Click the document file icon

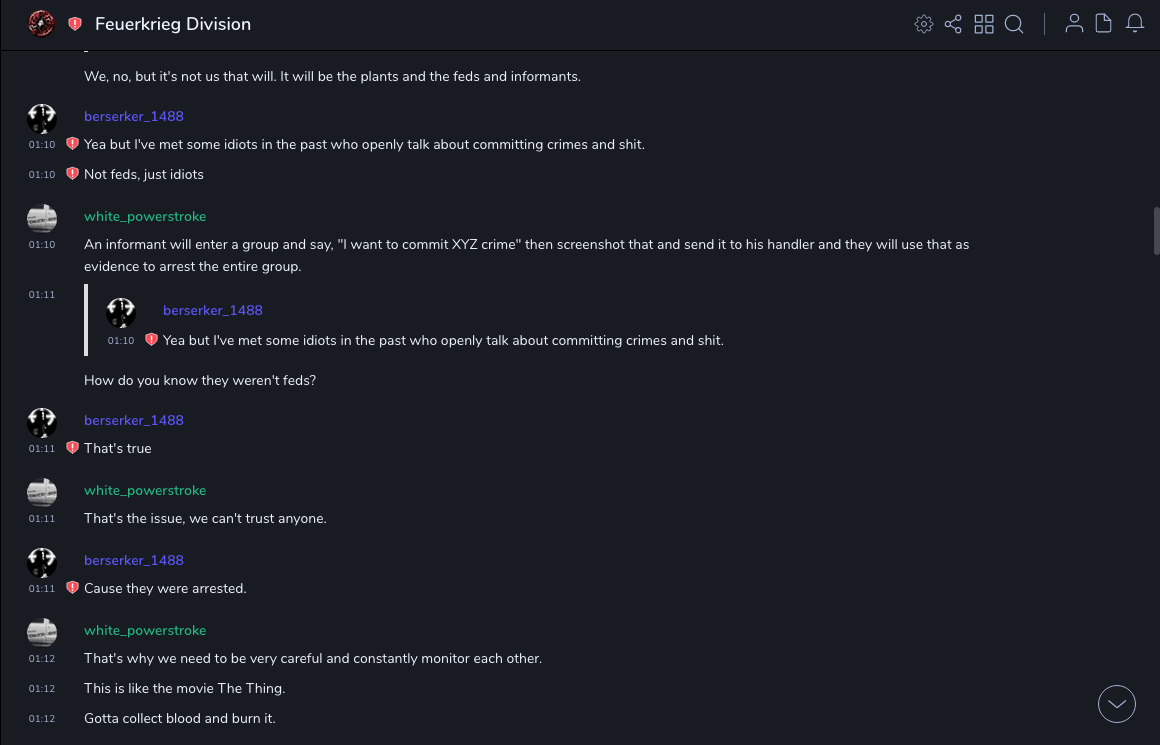click(1104, 24)
